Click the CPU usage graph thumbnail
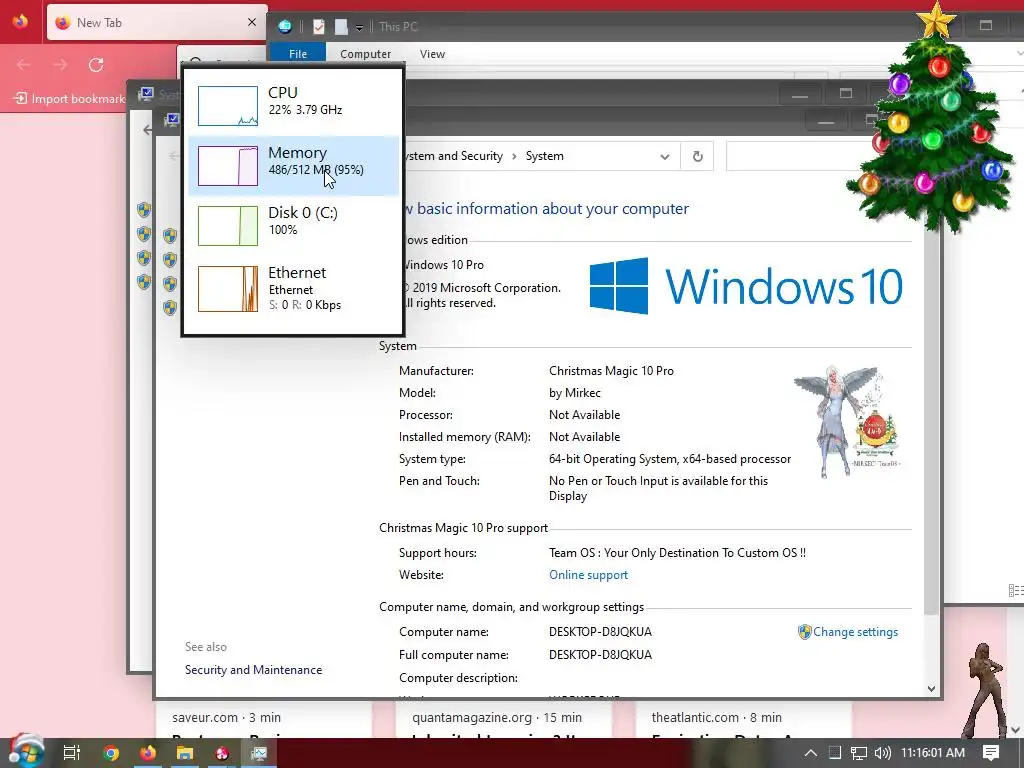The height and width of the screenshot is (768, 1024). (x=228, y=106)
